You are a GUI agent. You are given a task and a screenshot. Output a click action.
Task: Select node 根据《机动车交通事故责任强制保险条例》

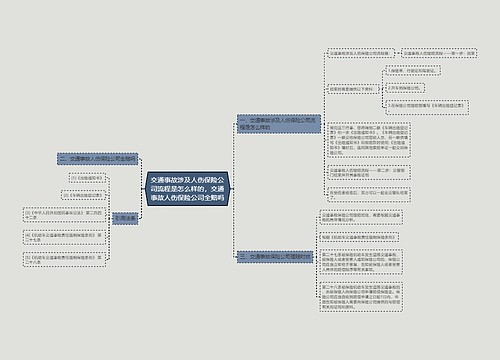click(359, 237)
